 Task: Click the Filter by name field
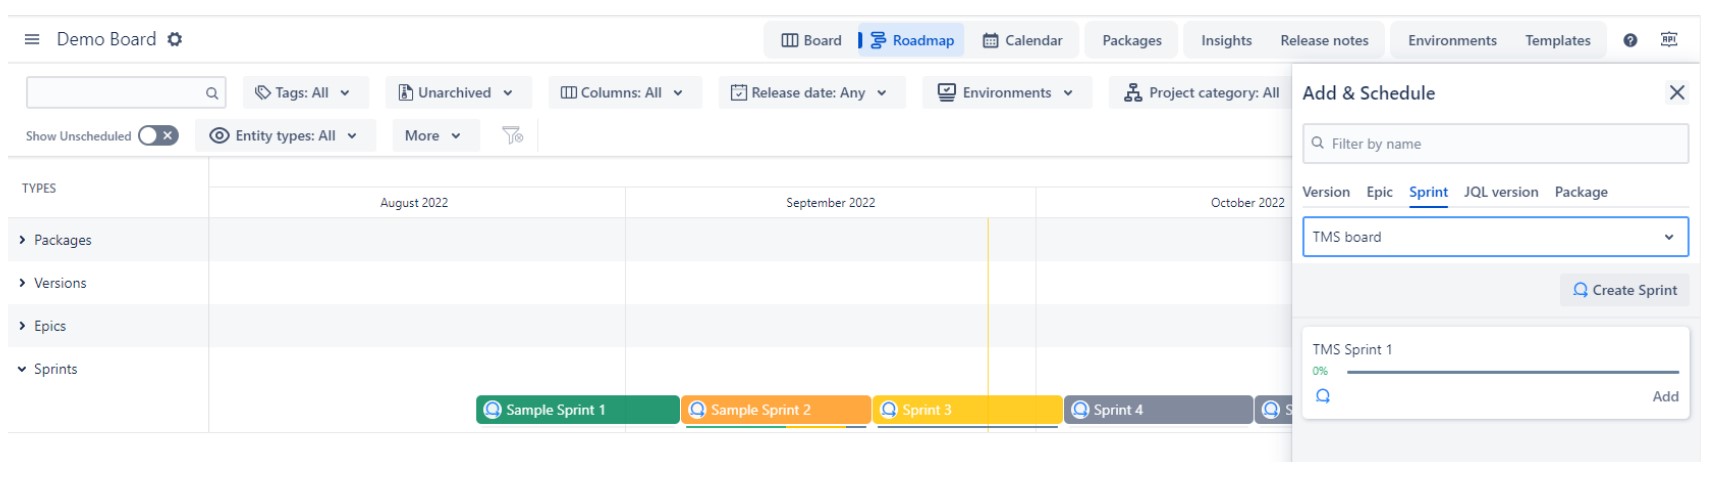pos(1495,144)
